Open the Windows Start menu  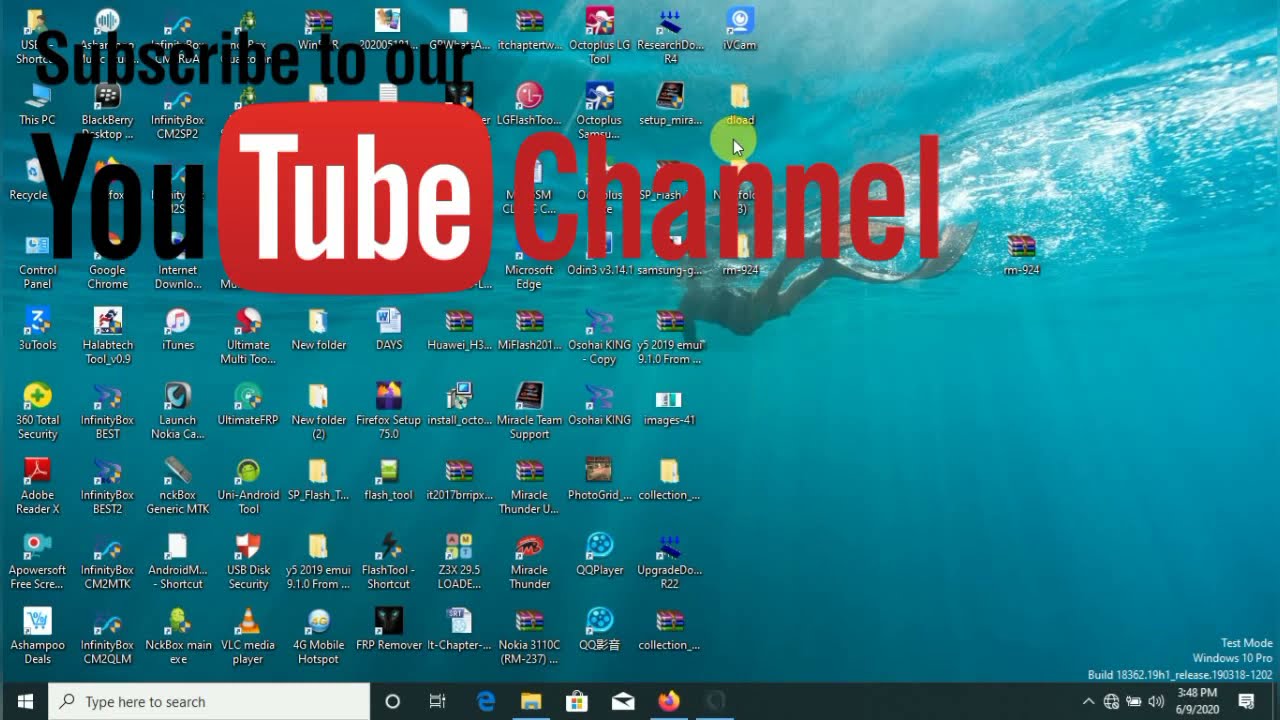point(24,701)
